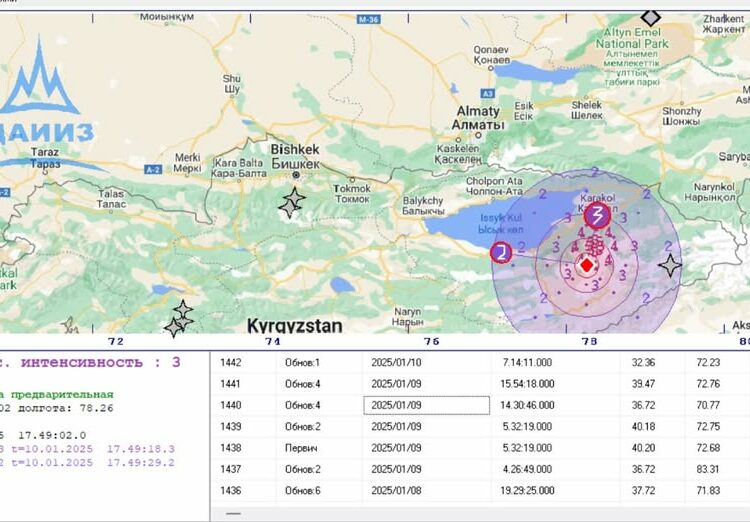750x522 pixels.
Task: Click the 'Первич' status cell in row 1438
Action: coord(301,448)
